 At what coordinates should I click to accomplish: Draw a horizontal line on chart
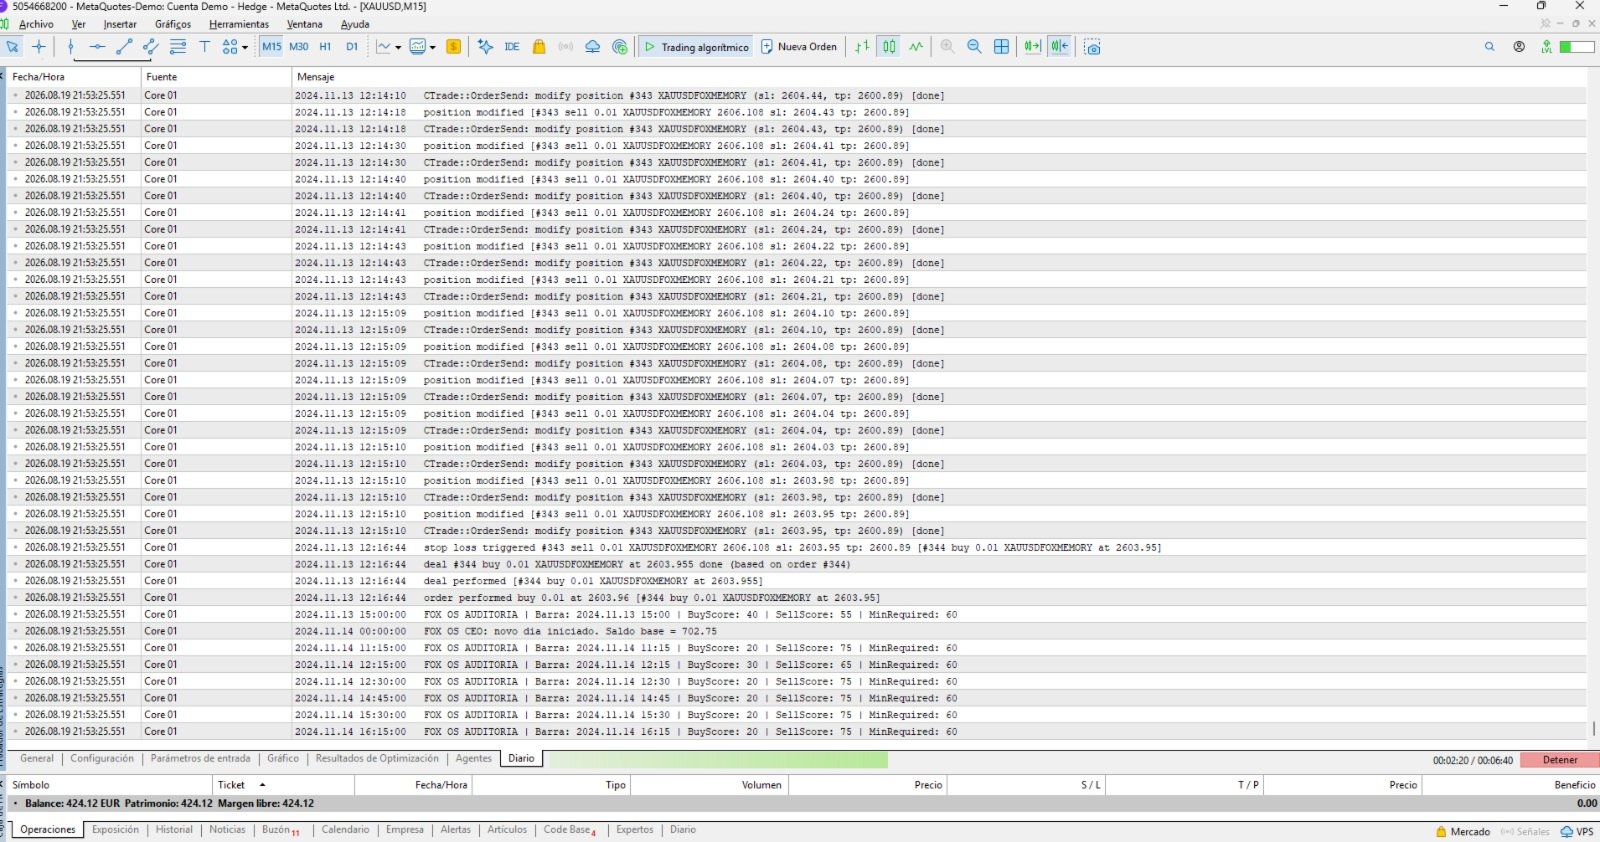(x=97, y=46)
